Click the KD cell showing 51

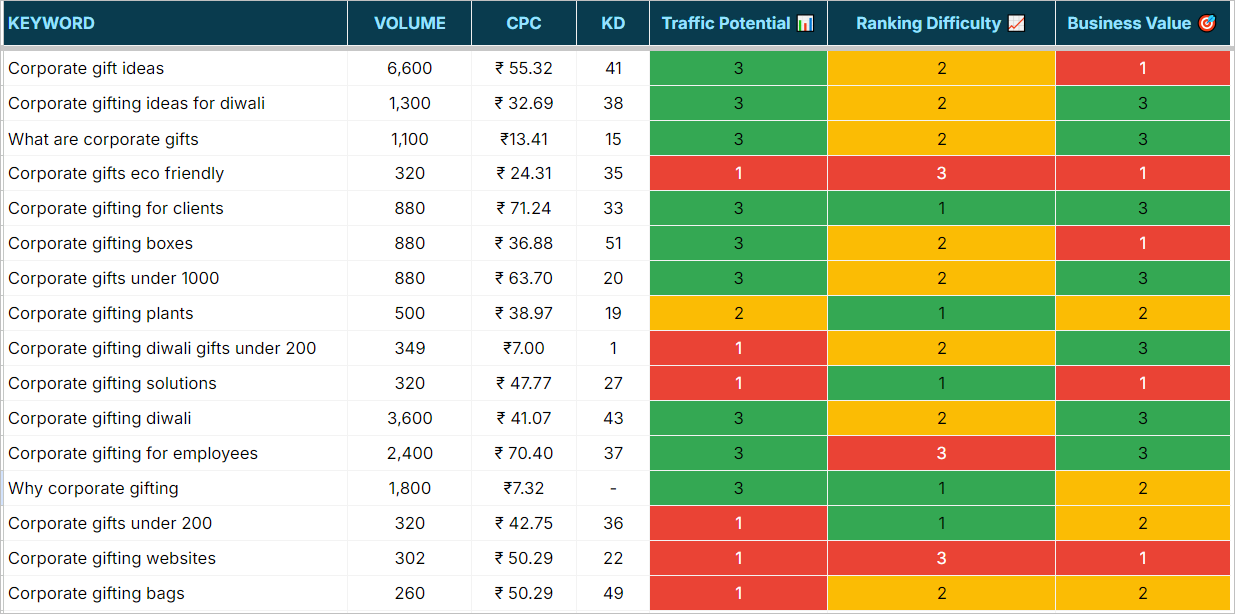[613, 243]
